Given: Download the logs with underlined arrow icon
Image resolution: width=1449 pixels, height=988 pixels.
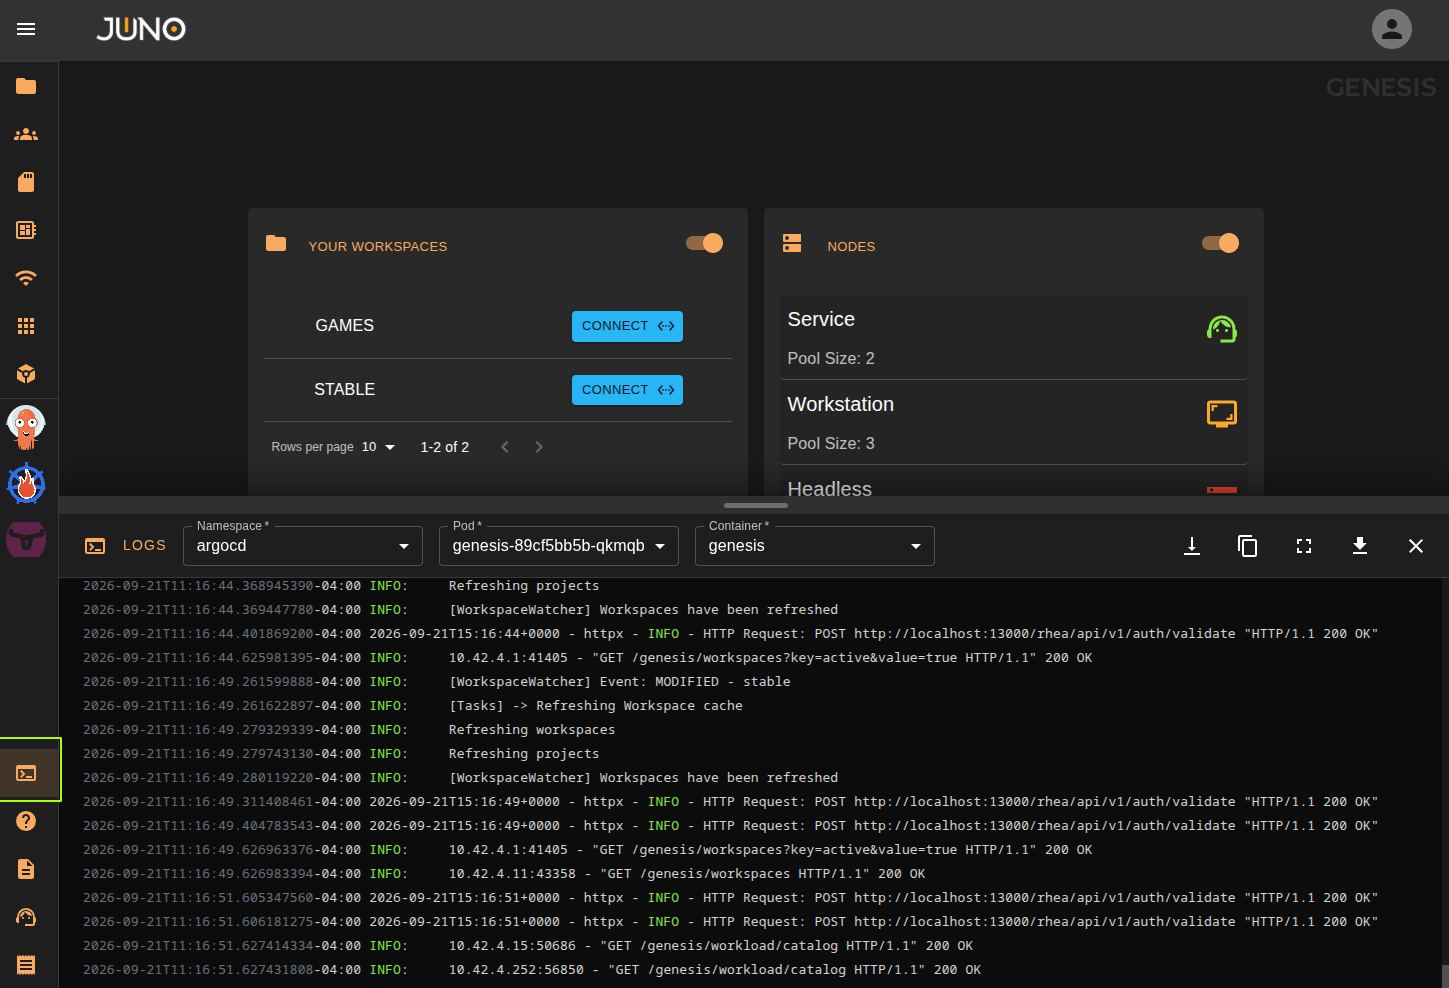Looking at the screenshot, I should point(1192,546).
